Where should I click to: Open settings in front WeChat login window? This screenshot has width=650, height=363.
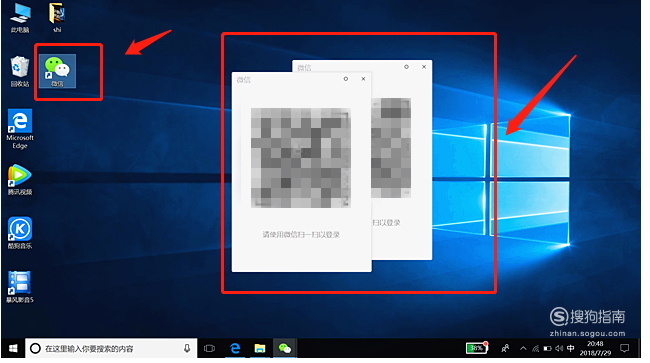click(346, 79)
